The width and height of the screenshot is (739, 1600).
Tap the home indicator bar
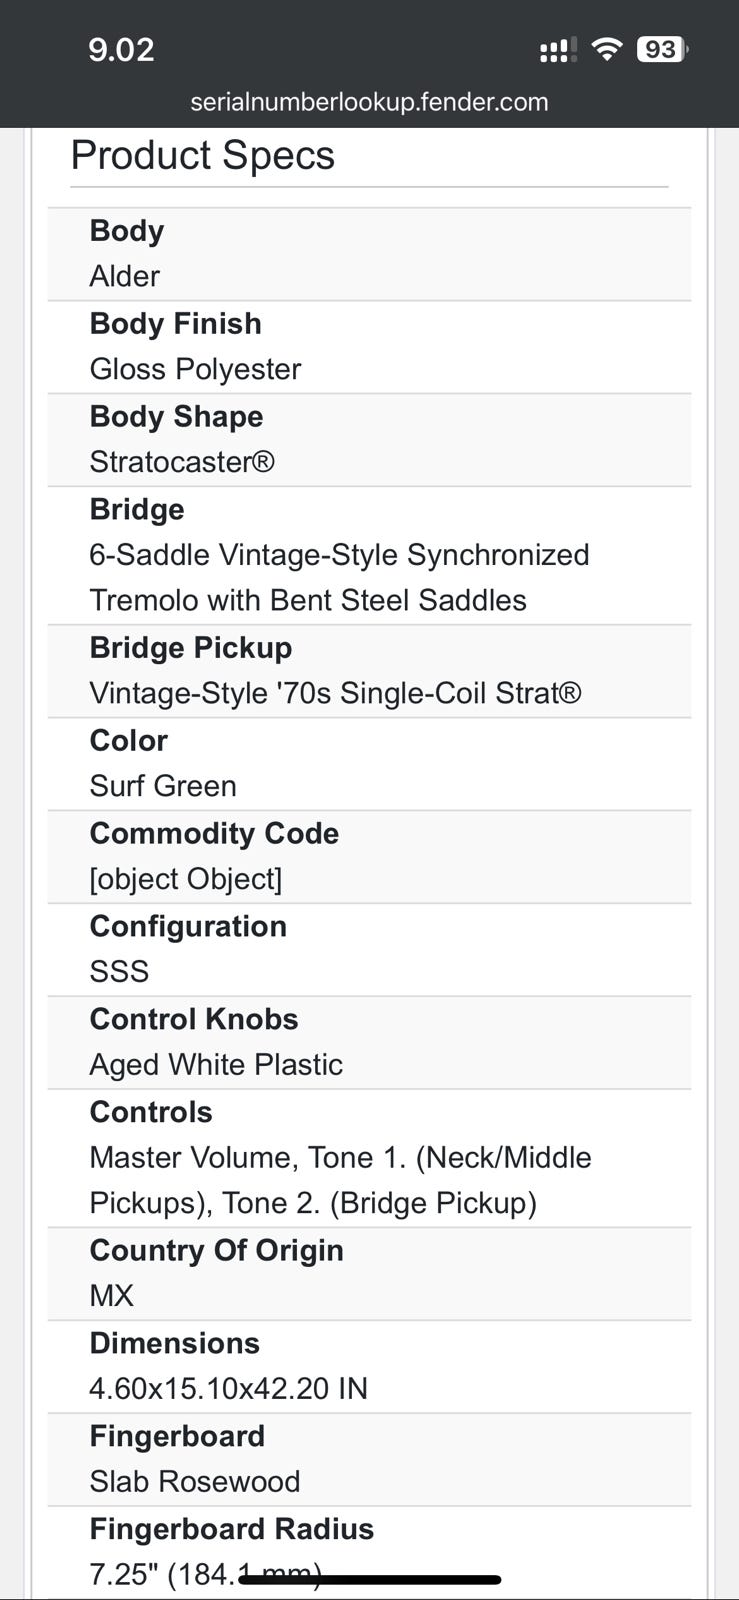coord(370,1580)
